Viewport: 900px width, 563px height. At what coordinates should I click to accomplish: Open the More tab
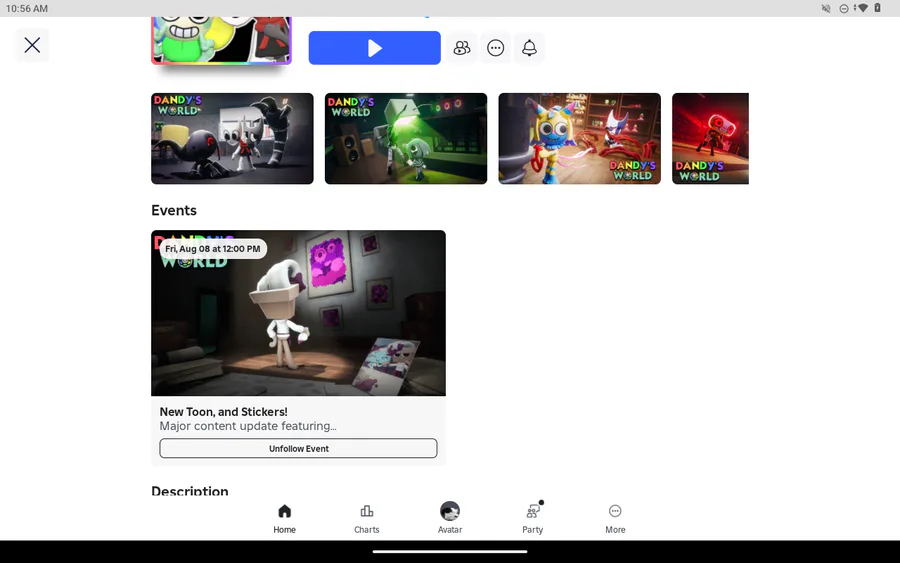pos(615,519)
